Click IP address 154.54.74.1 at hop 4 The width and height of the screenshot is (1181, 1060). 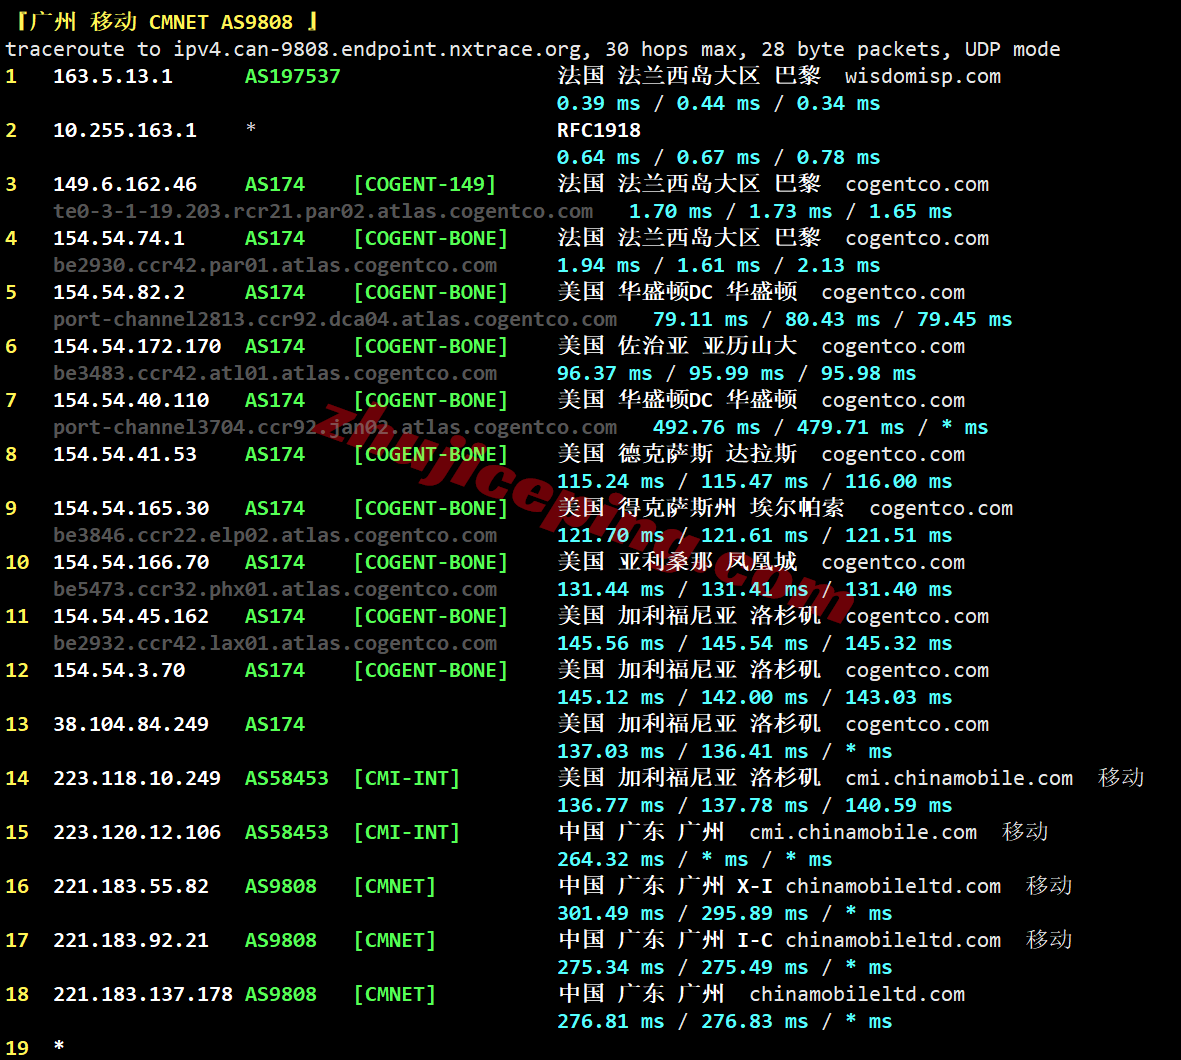click(x=118, y=239)
